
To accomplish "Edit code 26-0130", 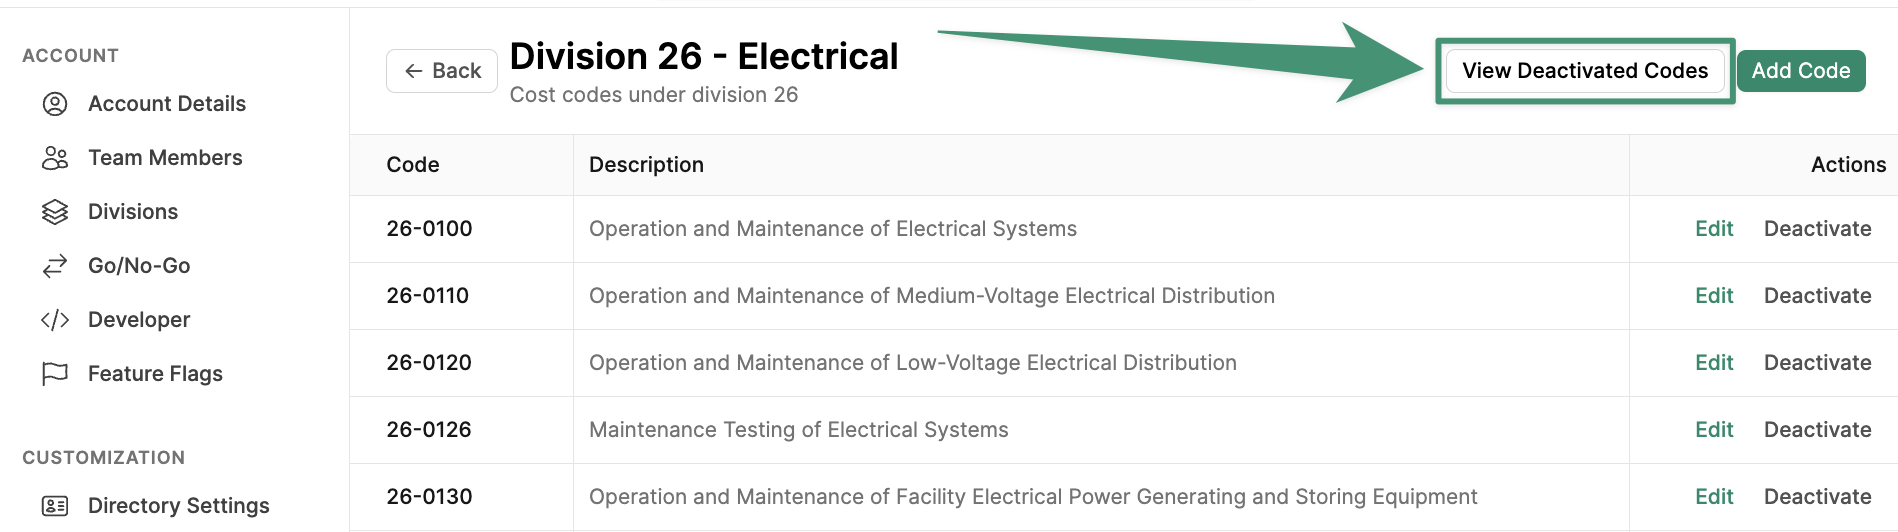I will pyautogui.click(x=1714, y=497).
